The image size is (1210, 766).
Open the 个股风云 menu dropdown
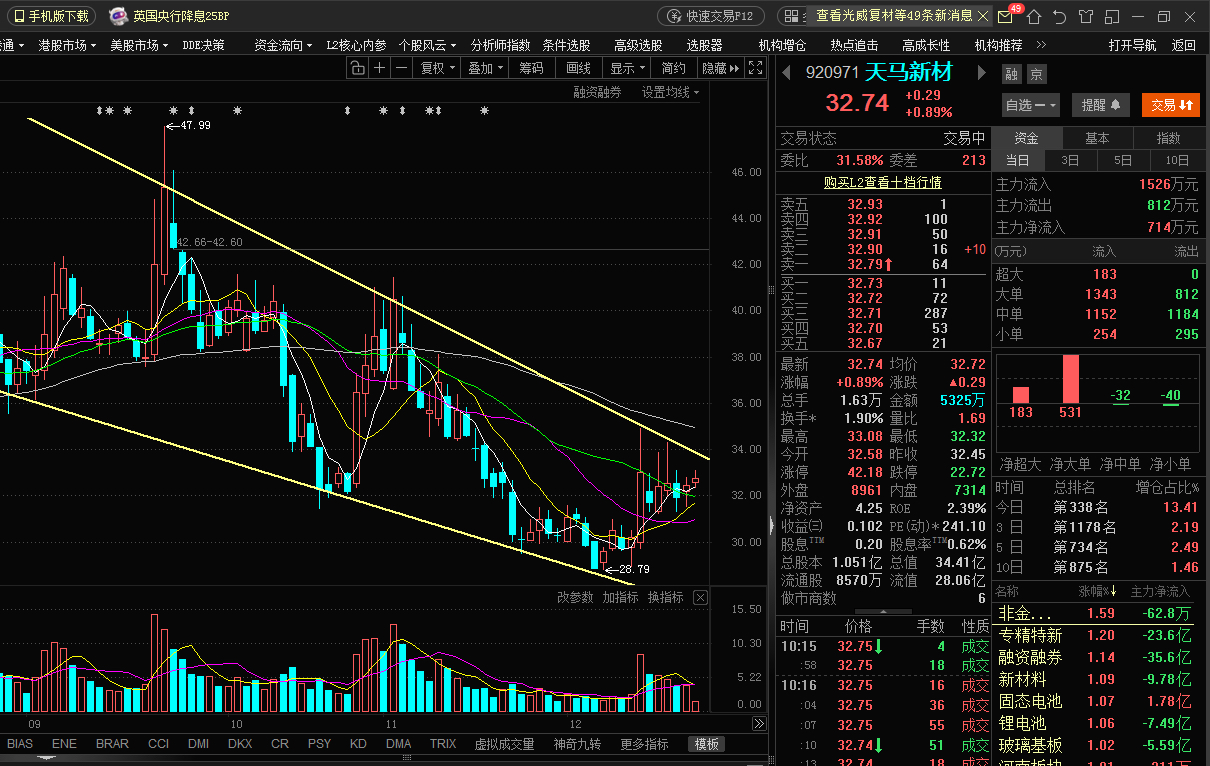point(428,45)
